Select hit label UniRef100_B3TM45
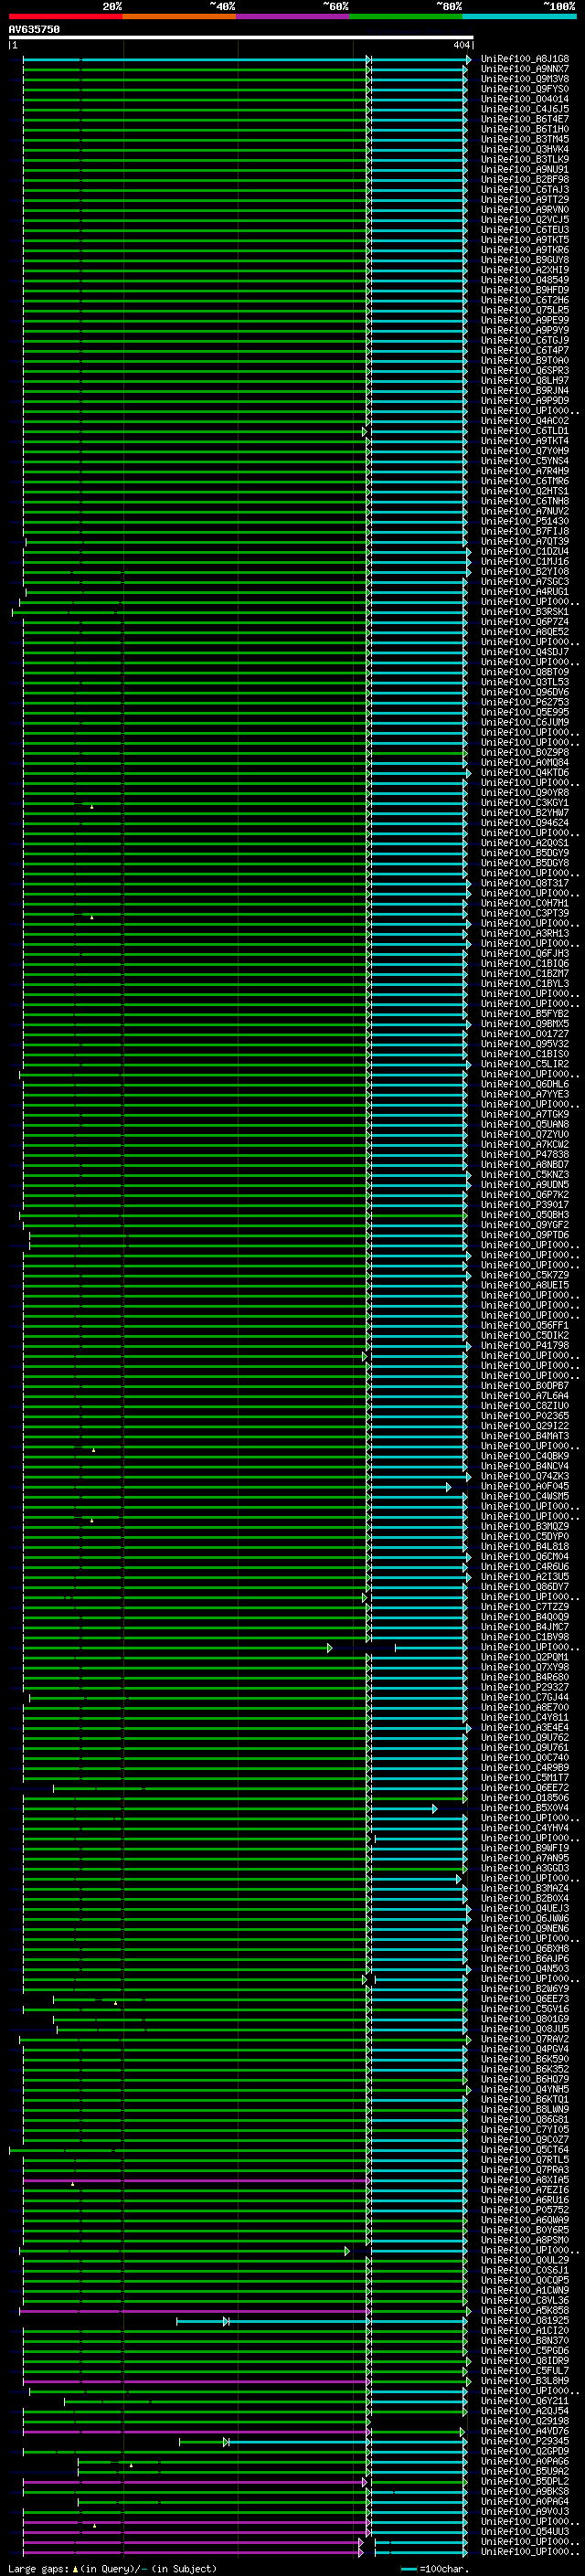Image resolution: width=585 pixels, height=2576 pixels. pos(525,139)
